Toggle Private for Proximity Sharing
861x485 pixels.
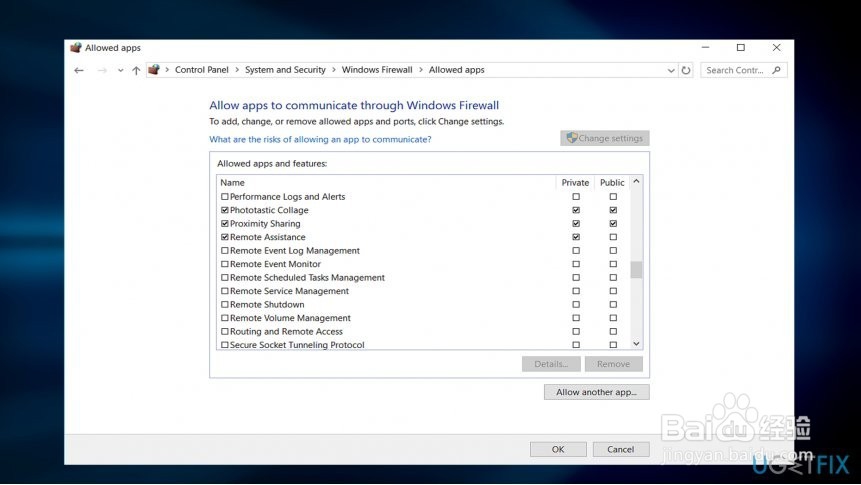tap(576, 224)
